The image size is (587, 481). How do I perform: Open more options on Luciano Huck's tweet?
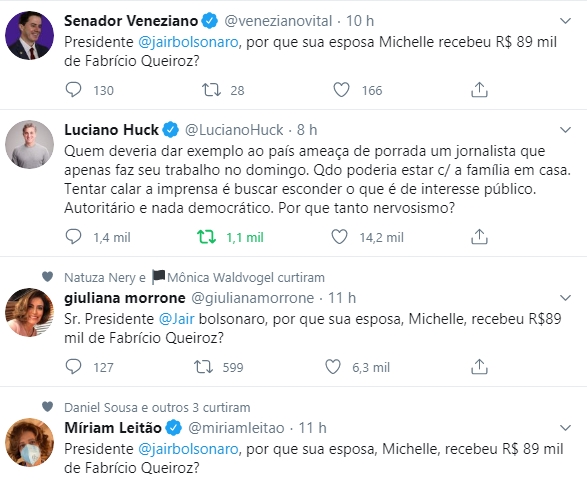[565, 130]
